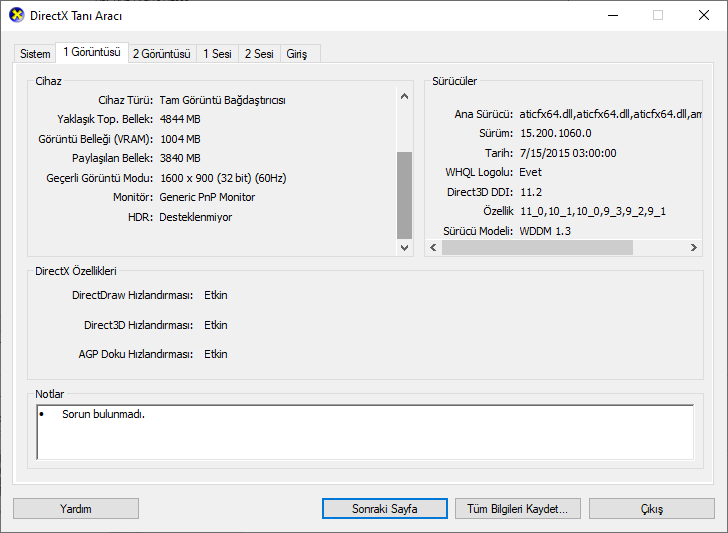Viewport: 728px width, 533px height.
Task: Click the Cihaz panel scroll up arrow
Action: coord(404,96)
